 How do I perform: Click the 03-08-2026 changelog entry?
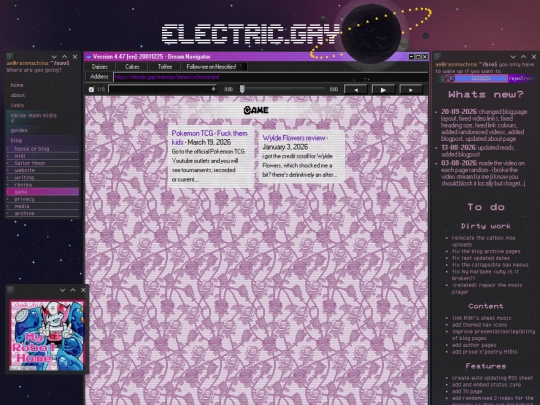pyautogui.click(x=483, y=173)
